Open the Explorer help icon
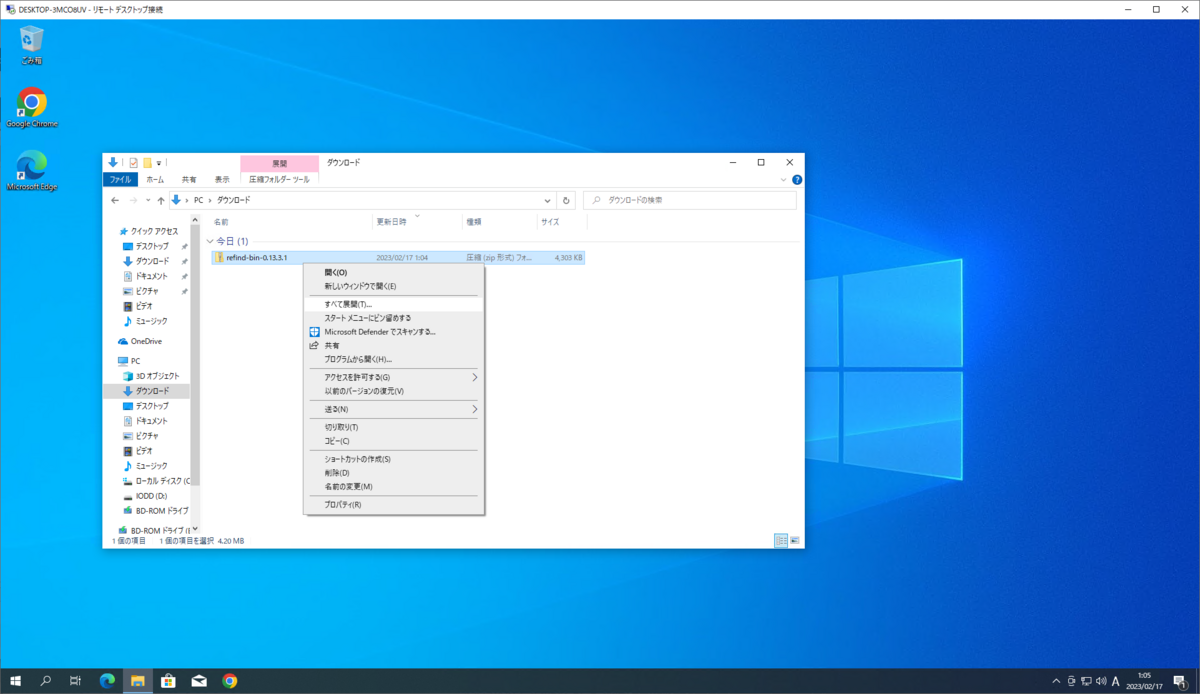 pyautogui.click(x=797, y=180)
